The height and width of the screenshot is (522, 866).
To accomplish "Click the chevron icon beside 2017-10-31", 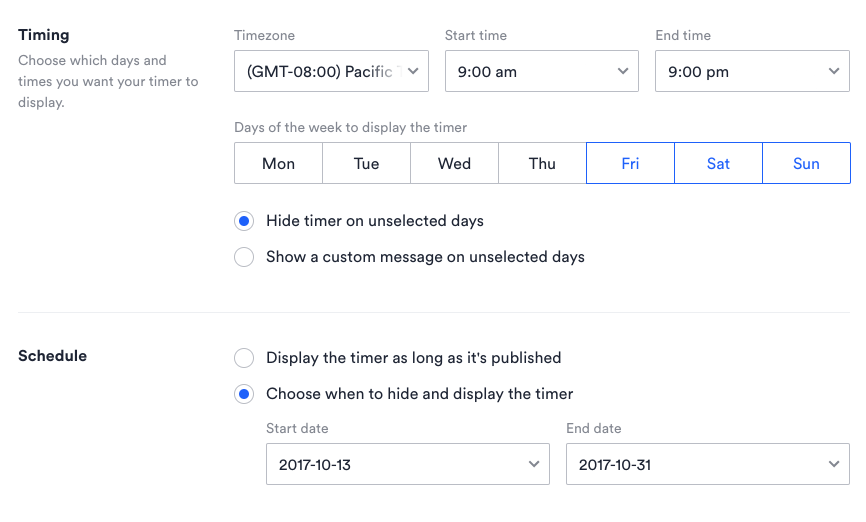I will [834, 465].
